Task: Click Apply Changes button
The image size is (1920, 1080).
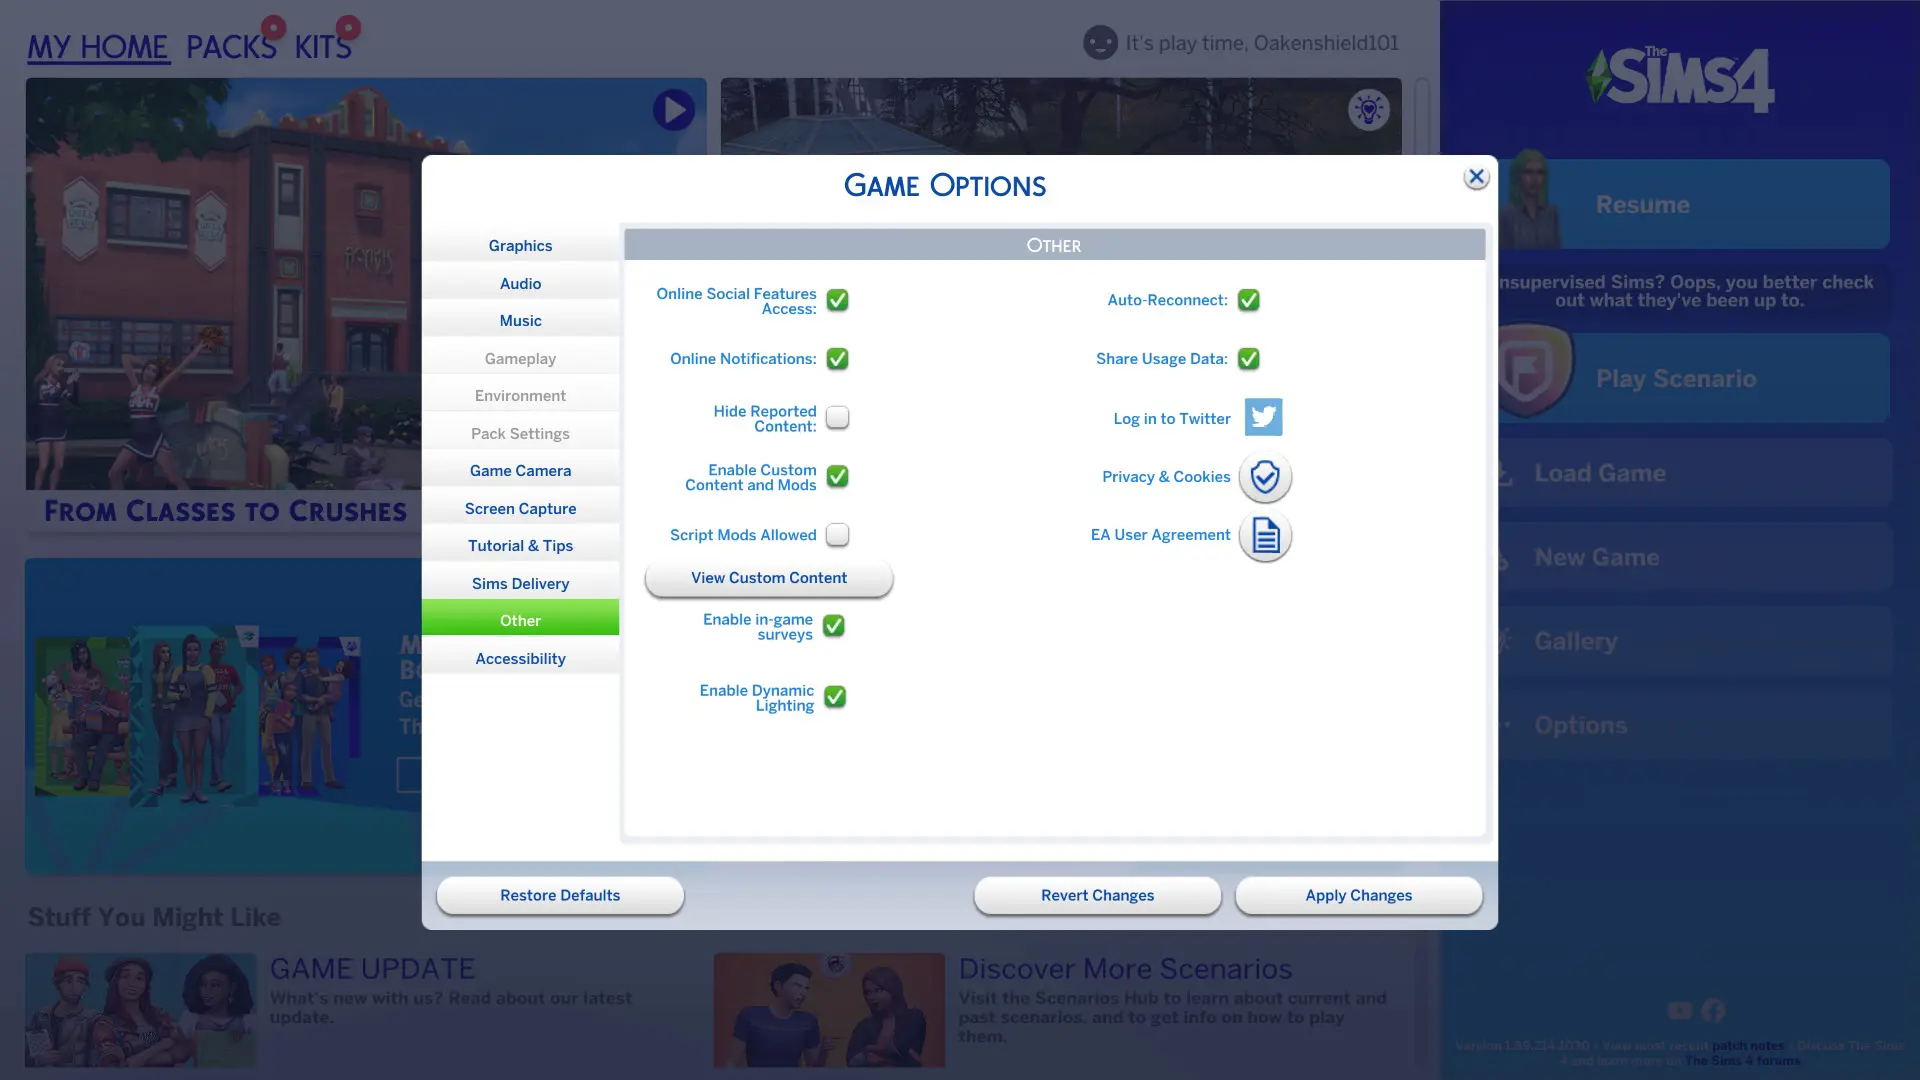Action: coord(1357,895)
